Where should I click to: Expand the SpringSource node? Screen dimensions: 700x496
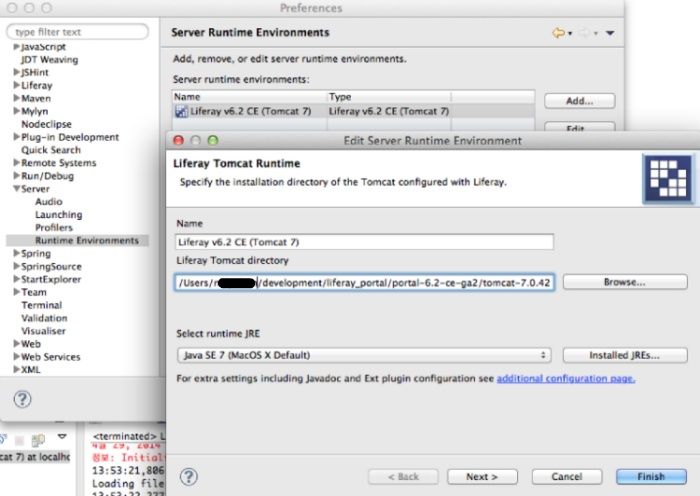pos(17,266)
